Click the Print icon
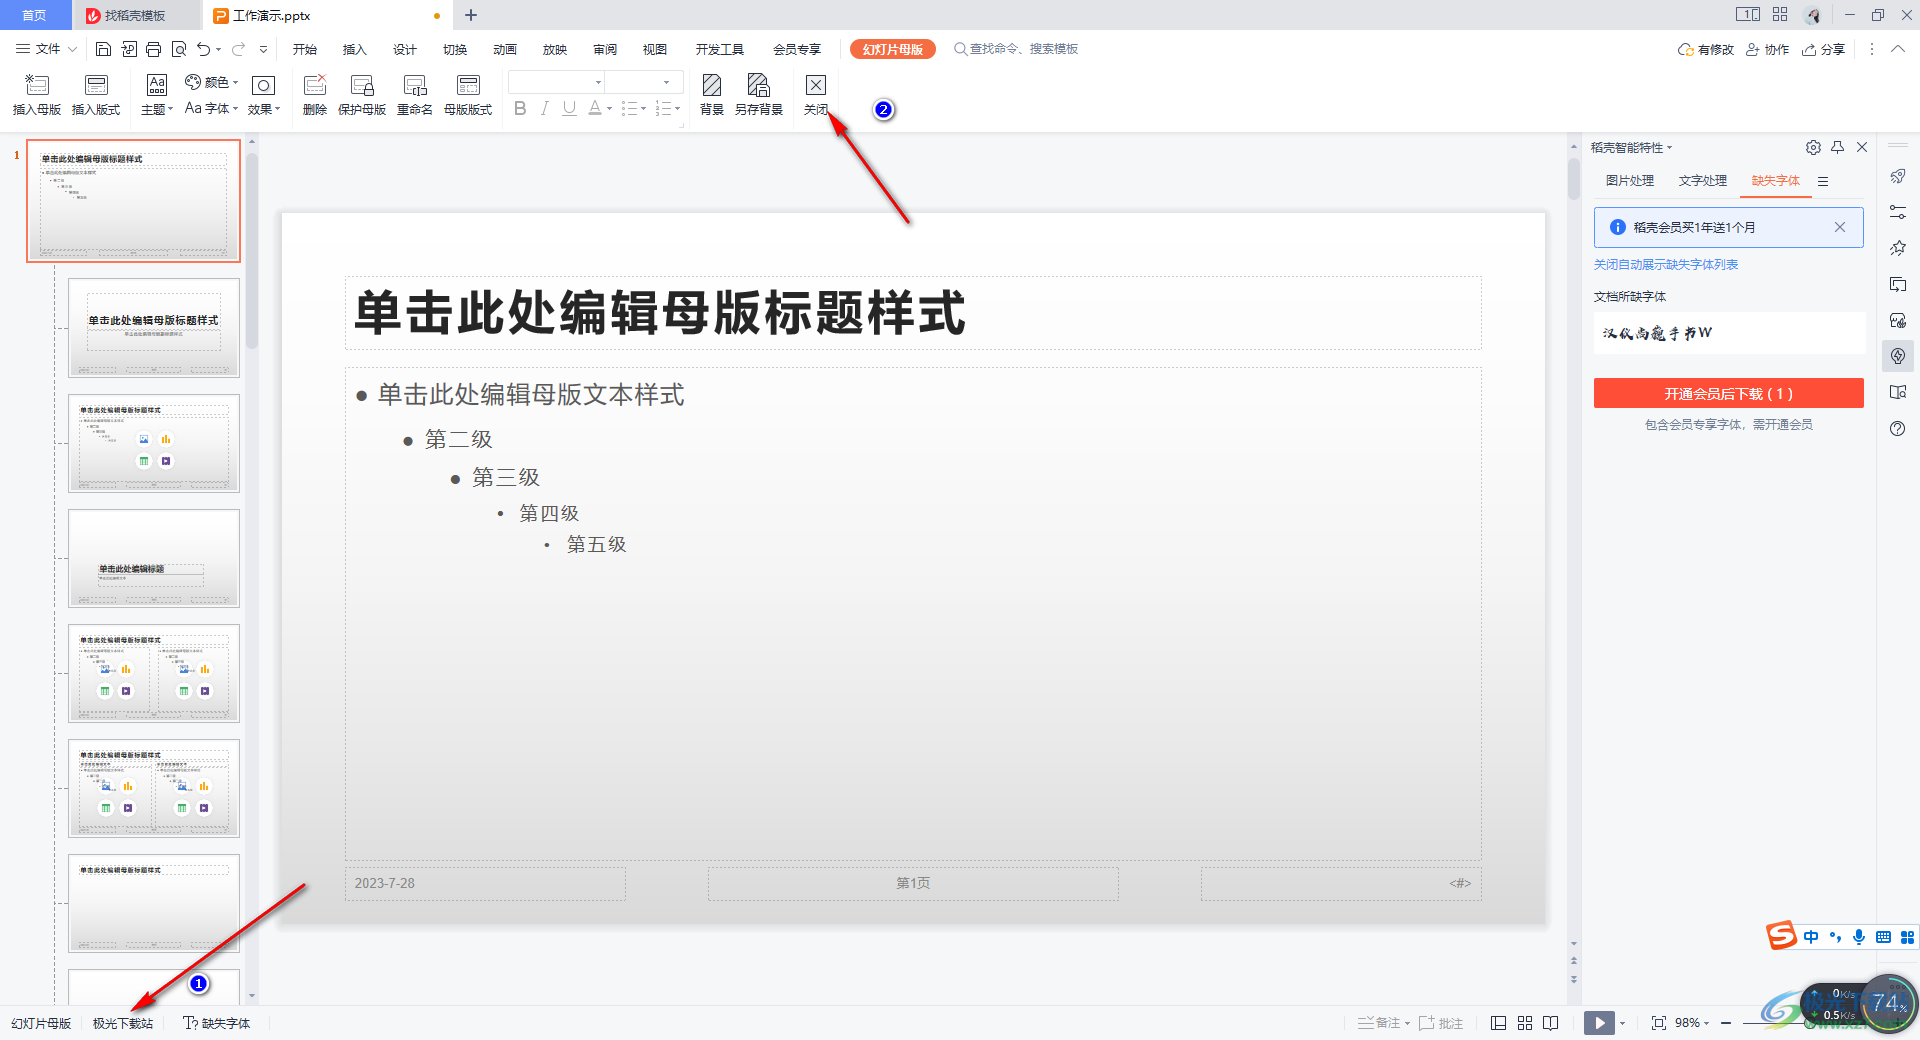The height and width of the screenshot is (1040, 1920). pyautogui.click(x=153, y=49)
